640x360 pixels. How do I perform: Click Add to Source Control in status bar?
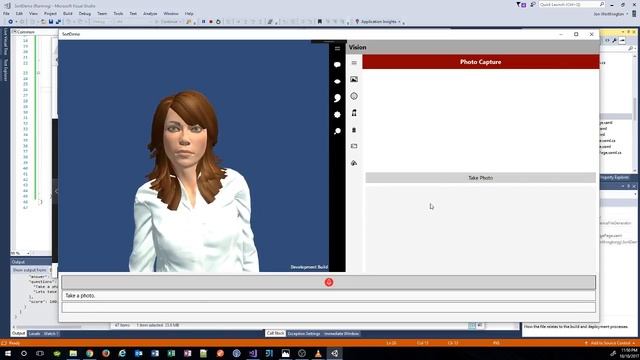tap(610, 343)
